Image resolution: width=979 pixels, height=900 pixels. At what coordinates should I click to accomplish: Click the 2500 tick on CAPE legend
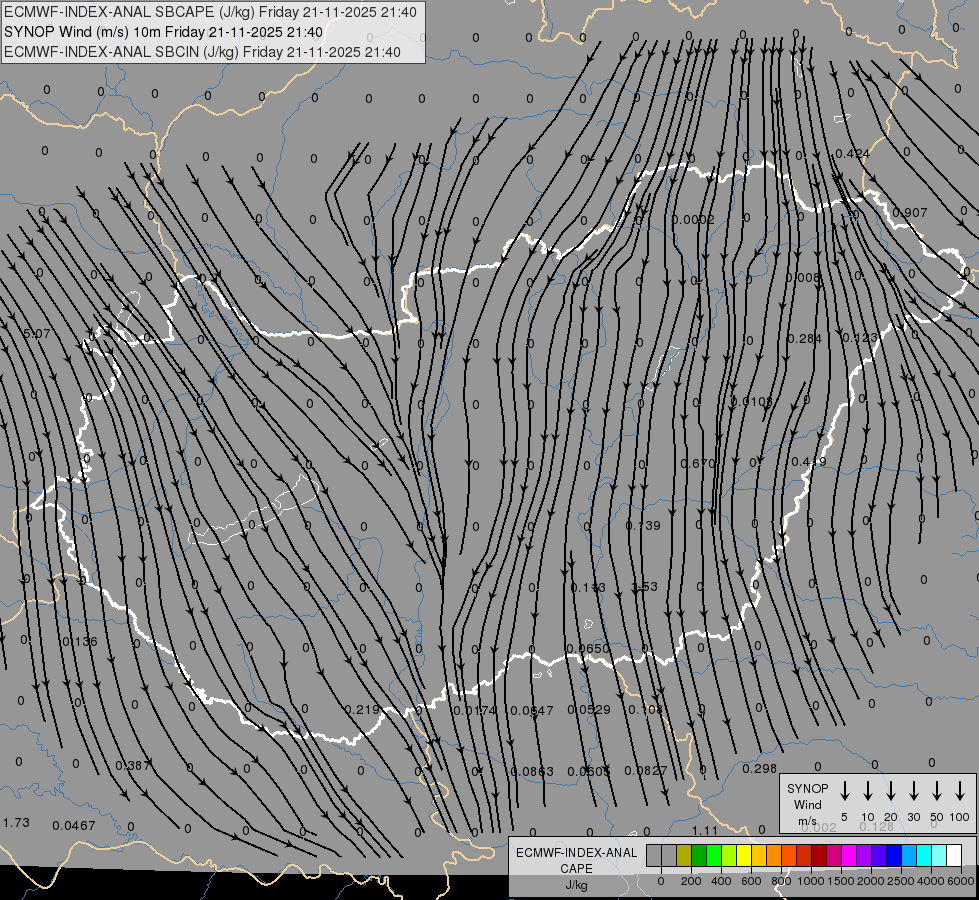click(x=900, y=881)
